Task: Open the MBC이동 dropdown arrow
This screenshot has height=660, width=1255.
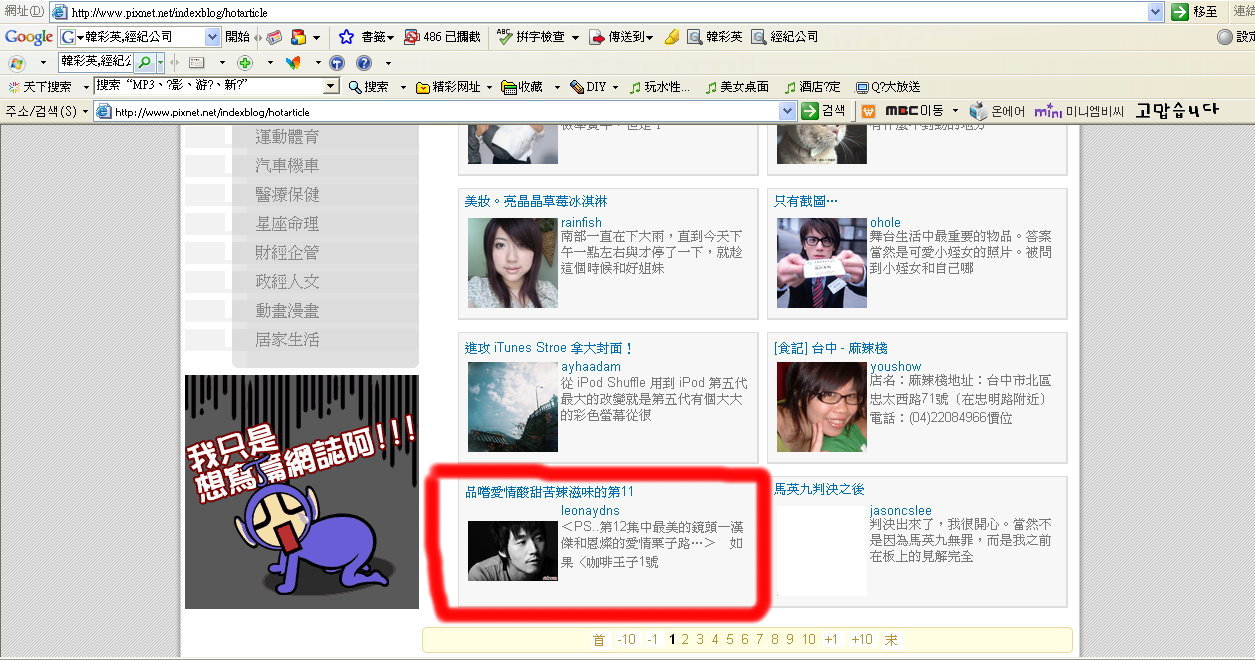Action: [x=955, y=111]
